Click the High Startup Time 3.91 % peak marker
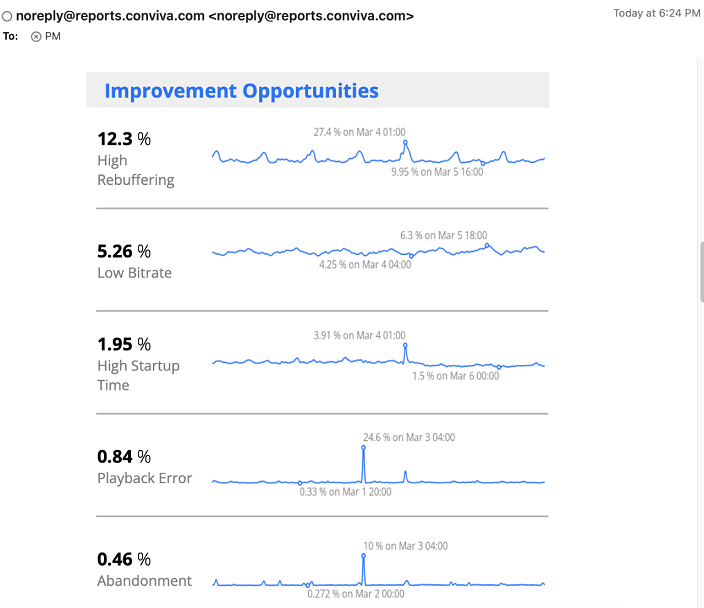 tap(405, 345)
